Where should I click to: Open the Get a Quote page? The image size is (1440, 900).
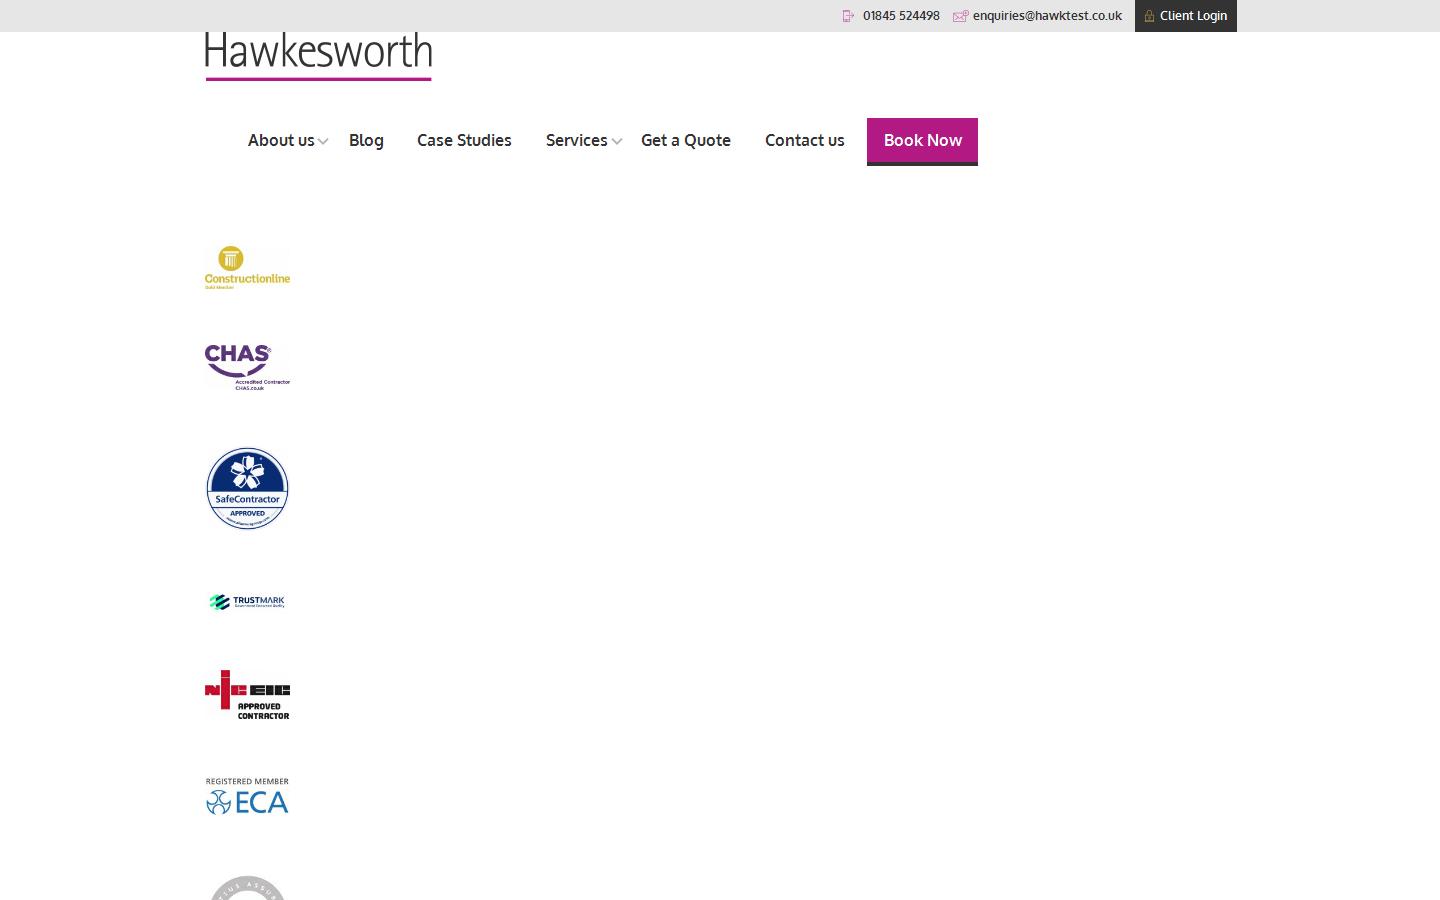pos(686,140)
